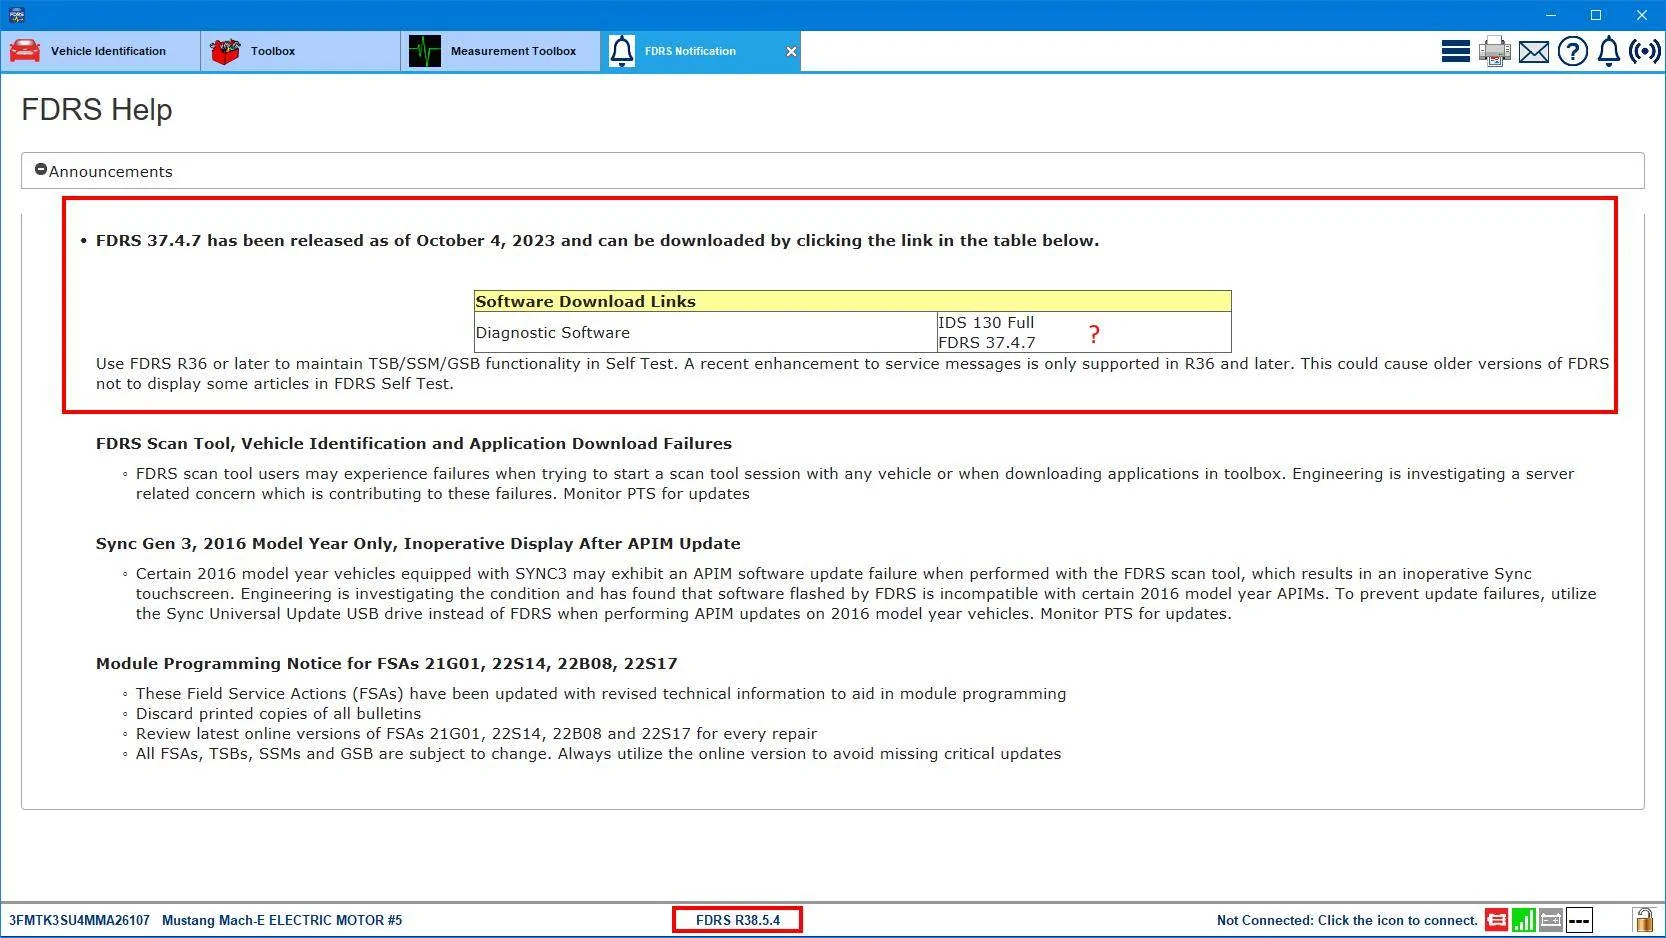Viewport: 1666px width, 938px height.
Task: Click the FDRS 37.4.7 download link
Action: (987, 342)
